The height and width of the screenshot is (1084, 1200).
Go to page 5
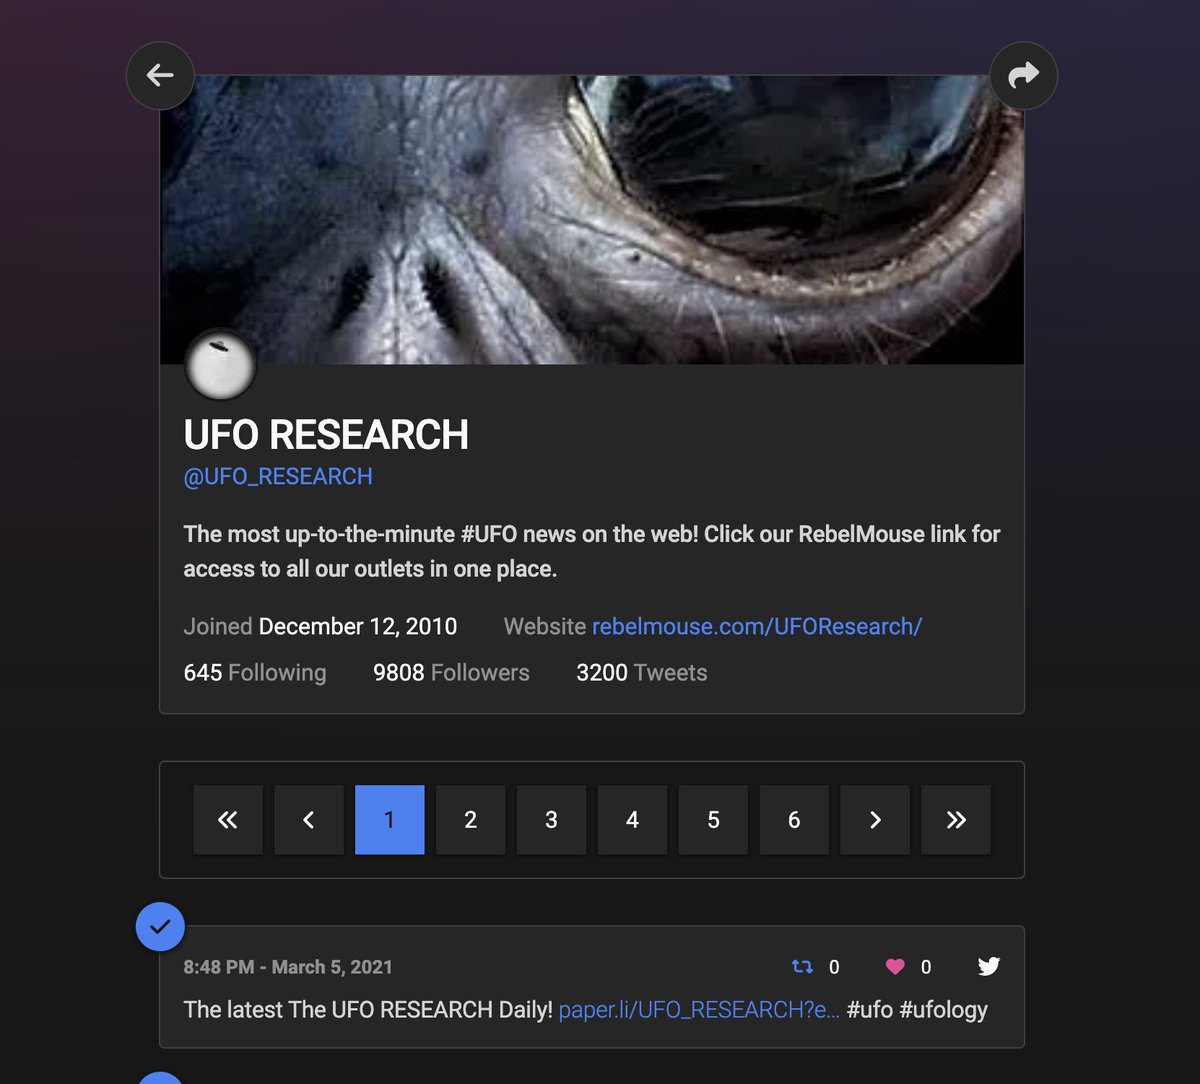click(714, 820)
